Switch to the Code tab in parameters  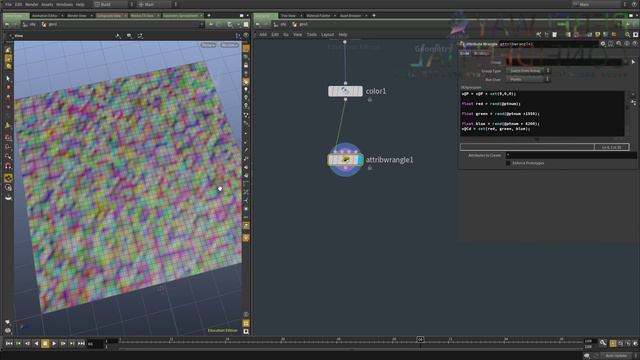coord(464,53)
